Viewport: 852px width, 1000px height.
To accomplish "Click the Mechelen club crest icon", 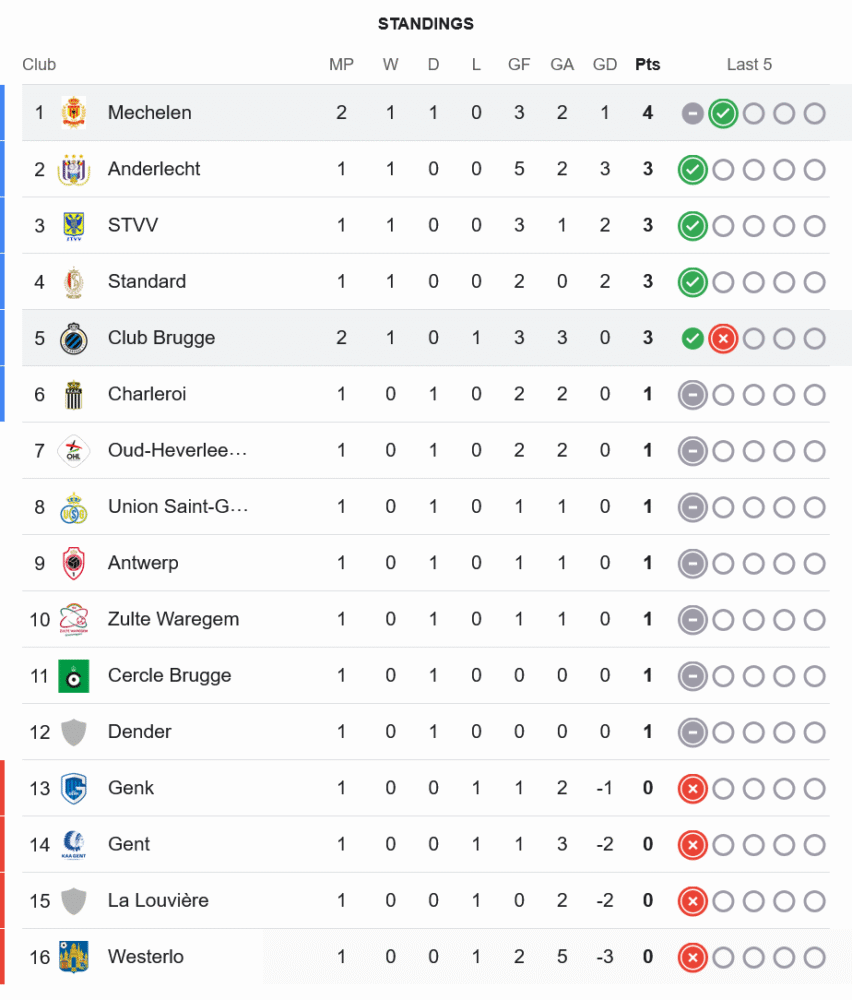I will point(74,113).
